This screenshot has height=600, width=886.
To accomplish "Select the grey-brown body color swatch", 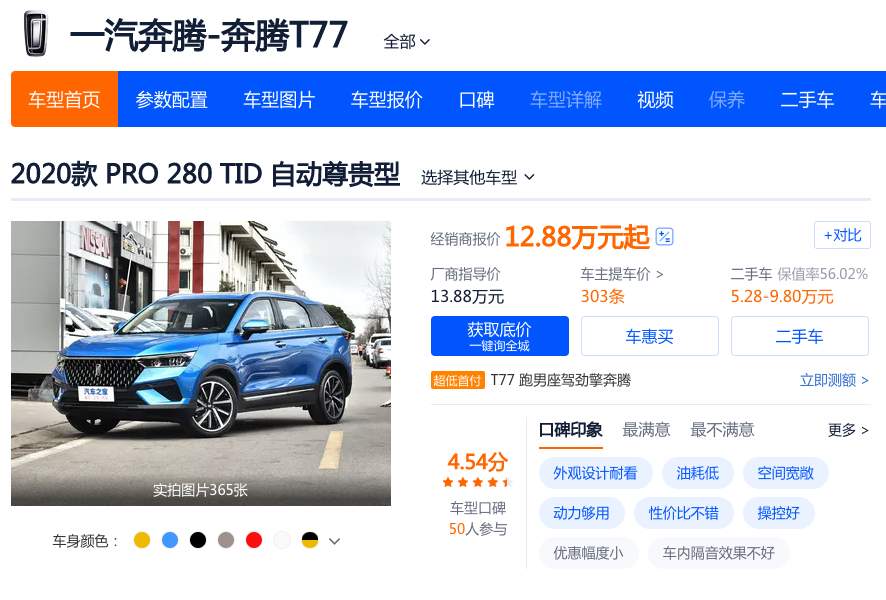I will pos(226,540).
